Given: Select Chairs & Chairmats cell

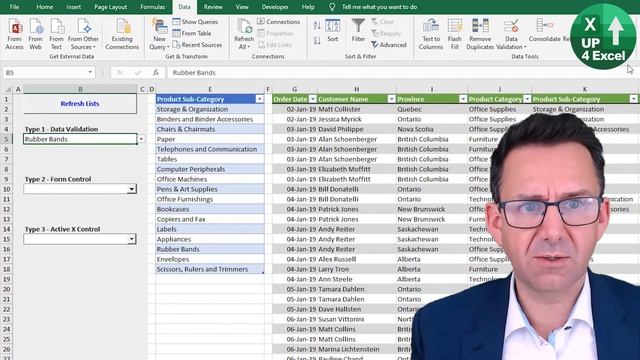Looking at the screenshot, I should [x=210, y=129].
